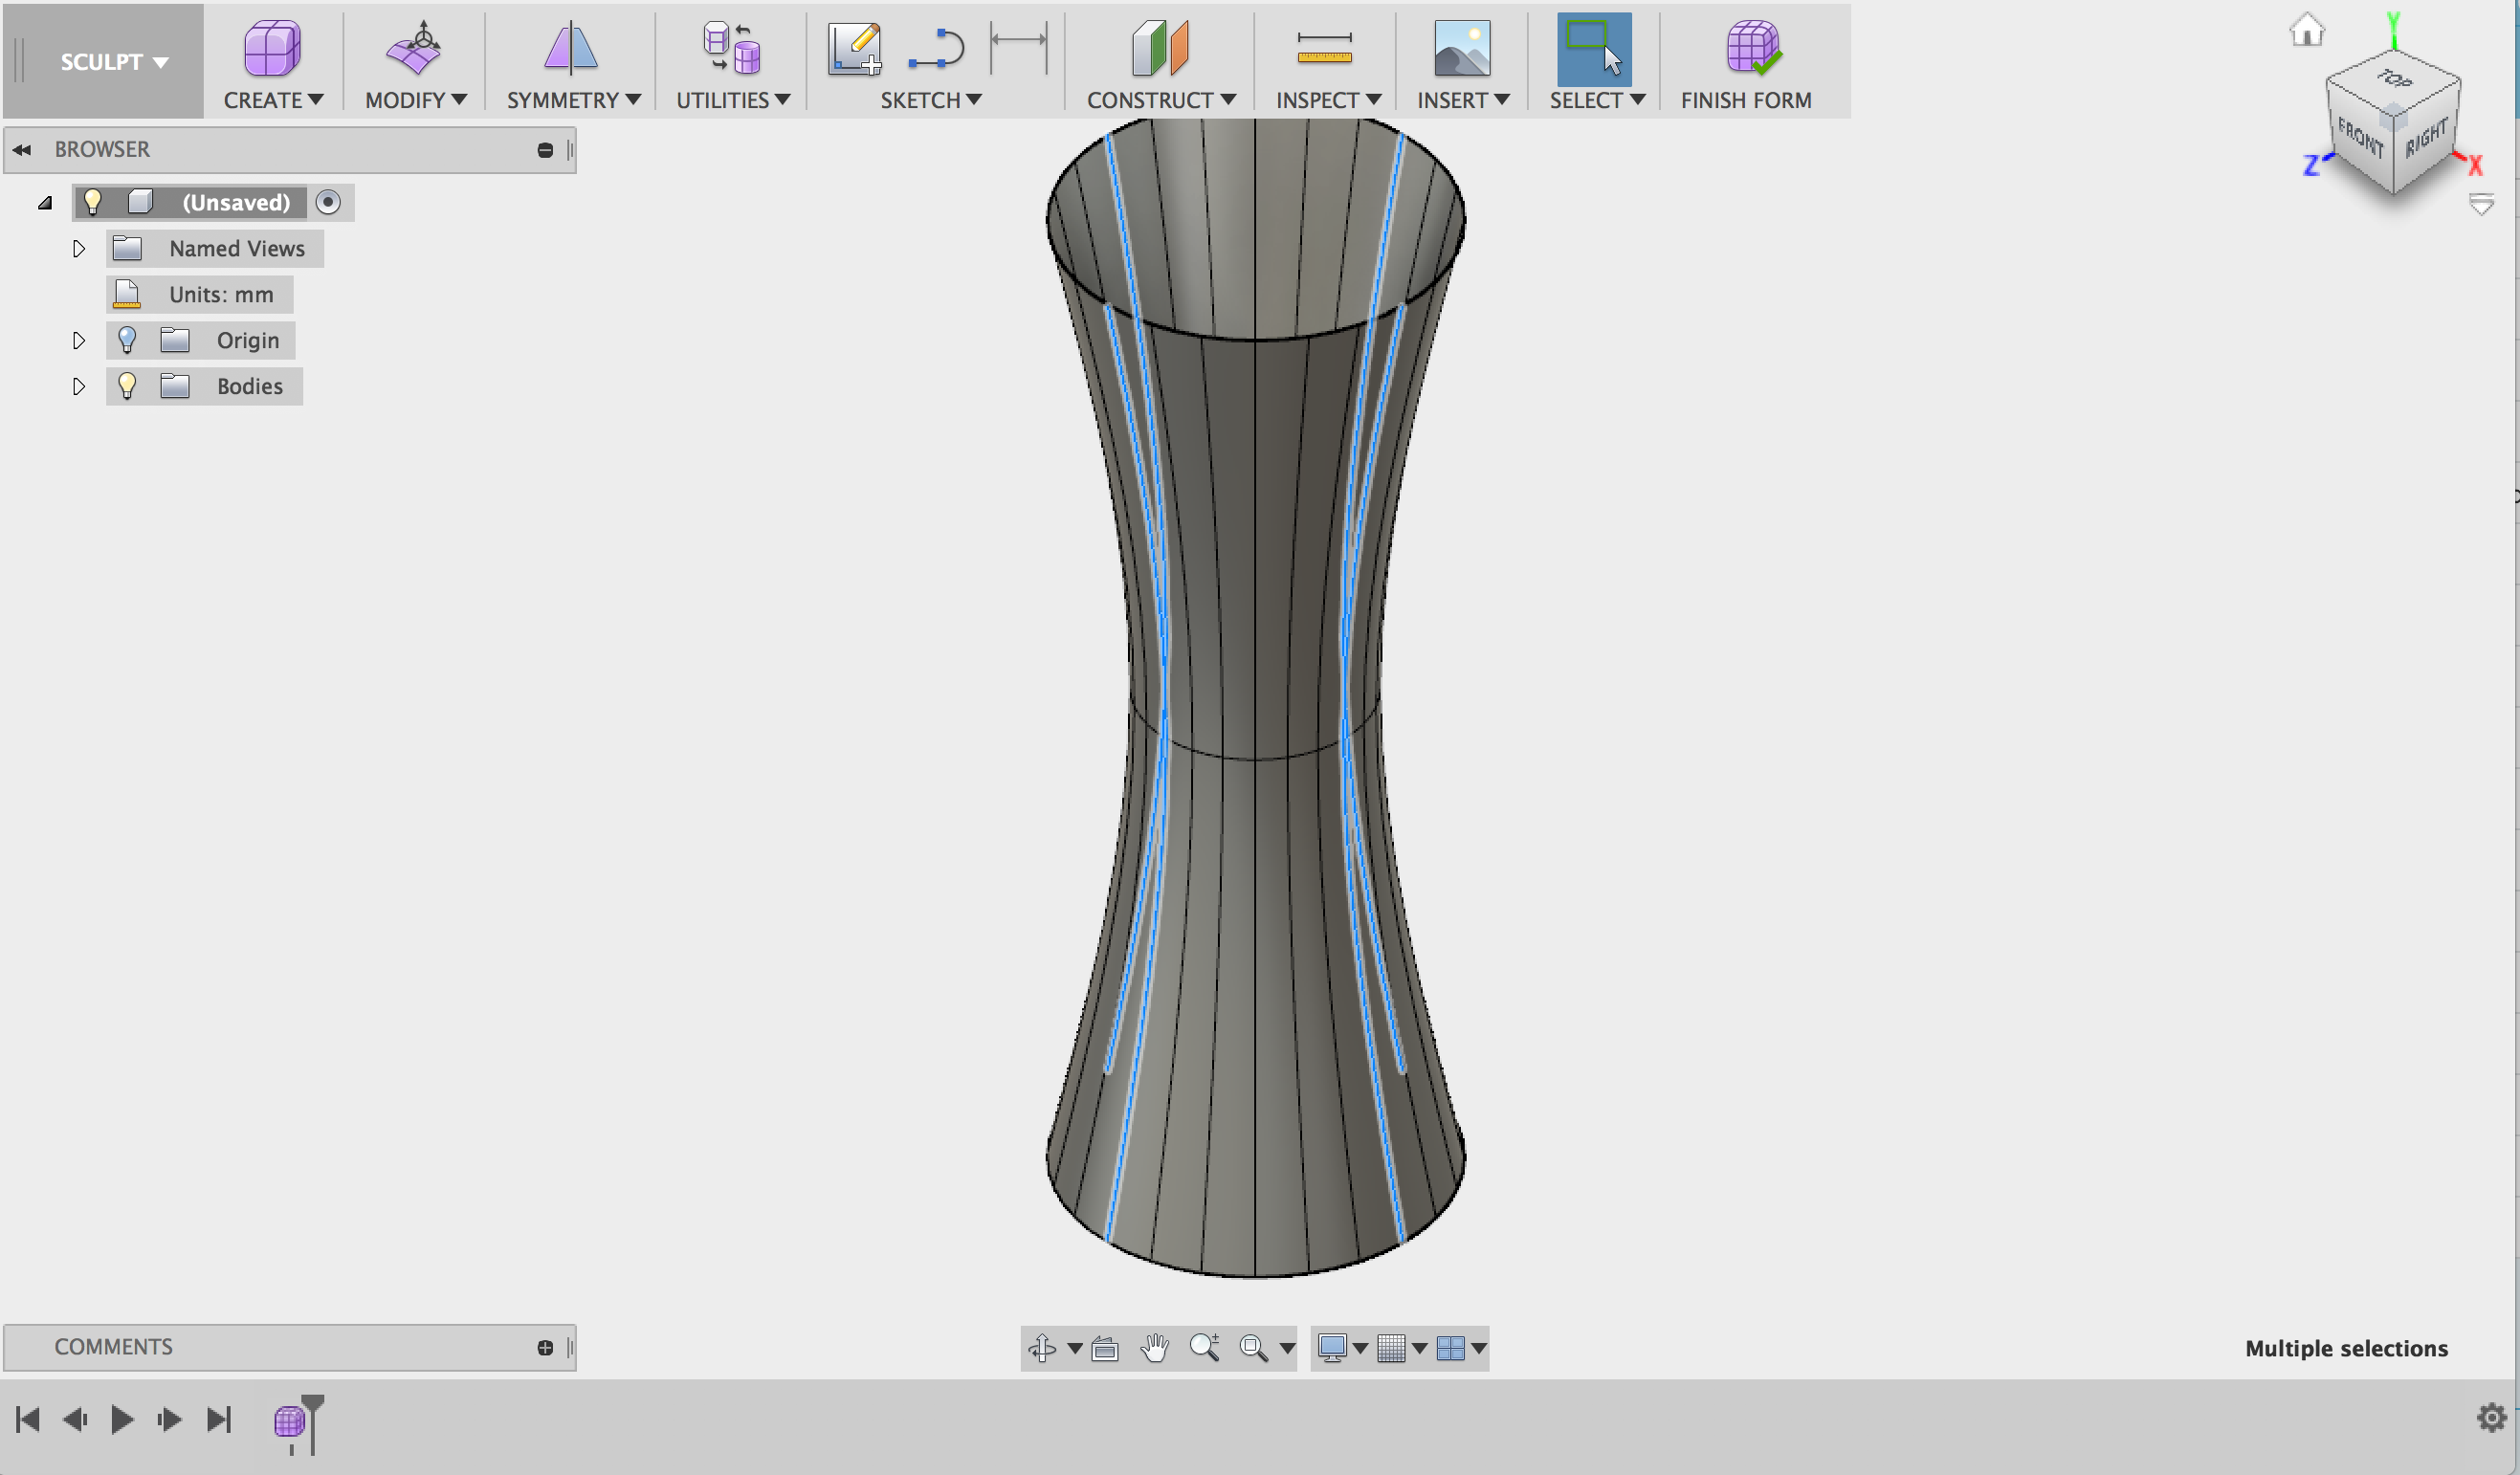2520x1475 pixels.
Task: Open the UTILITIES menu
Action: coord(733,100)
